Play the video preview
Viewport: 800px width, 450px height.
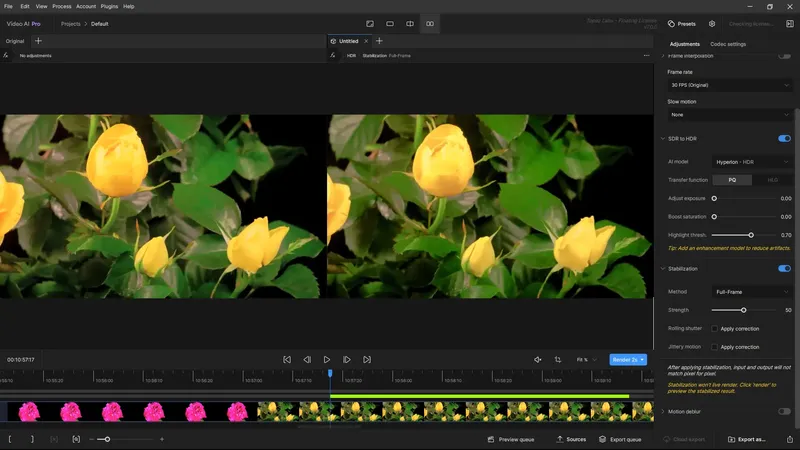(x=327, y=359)
